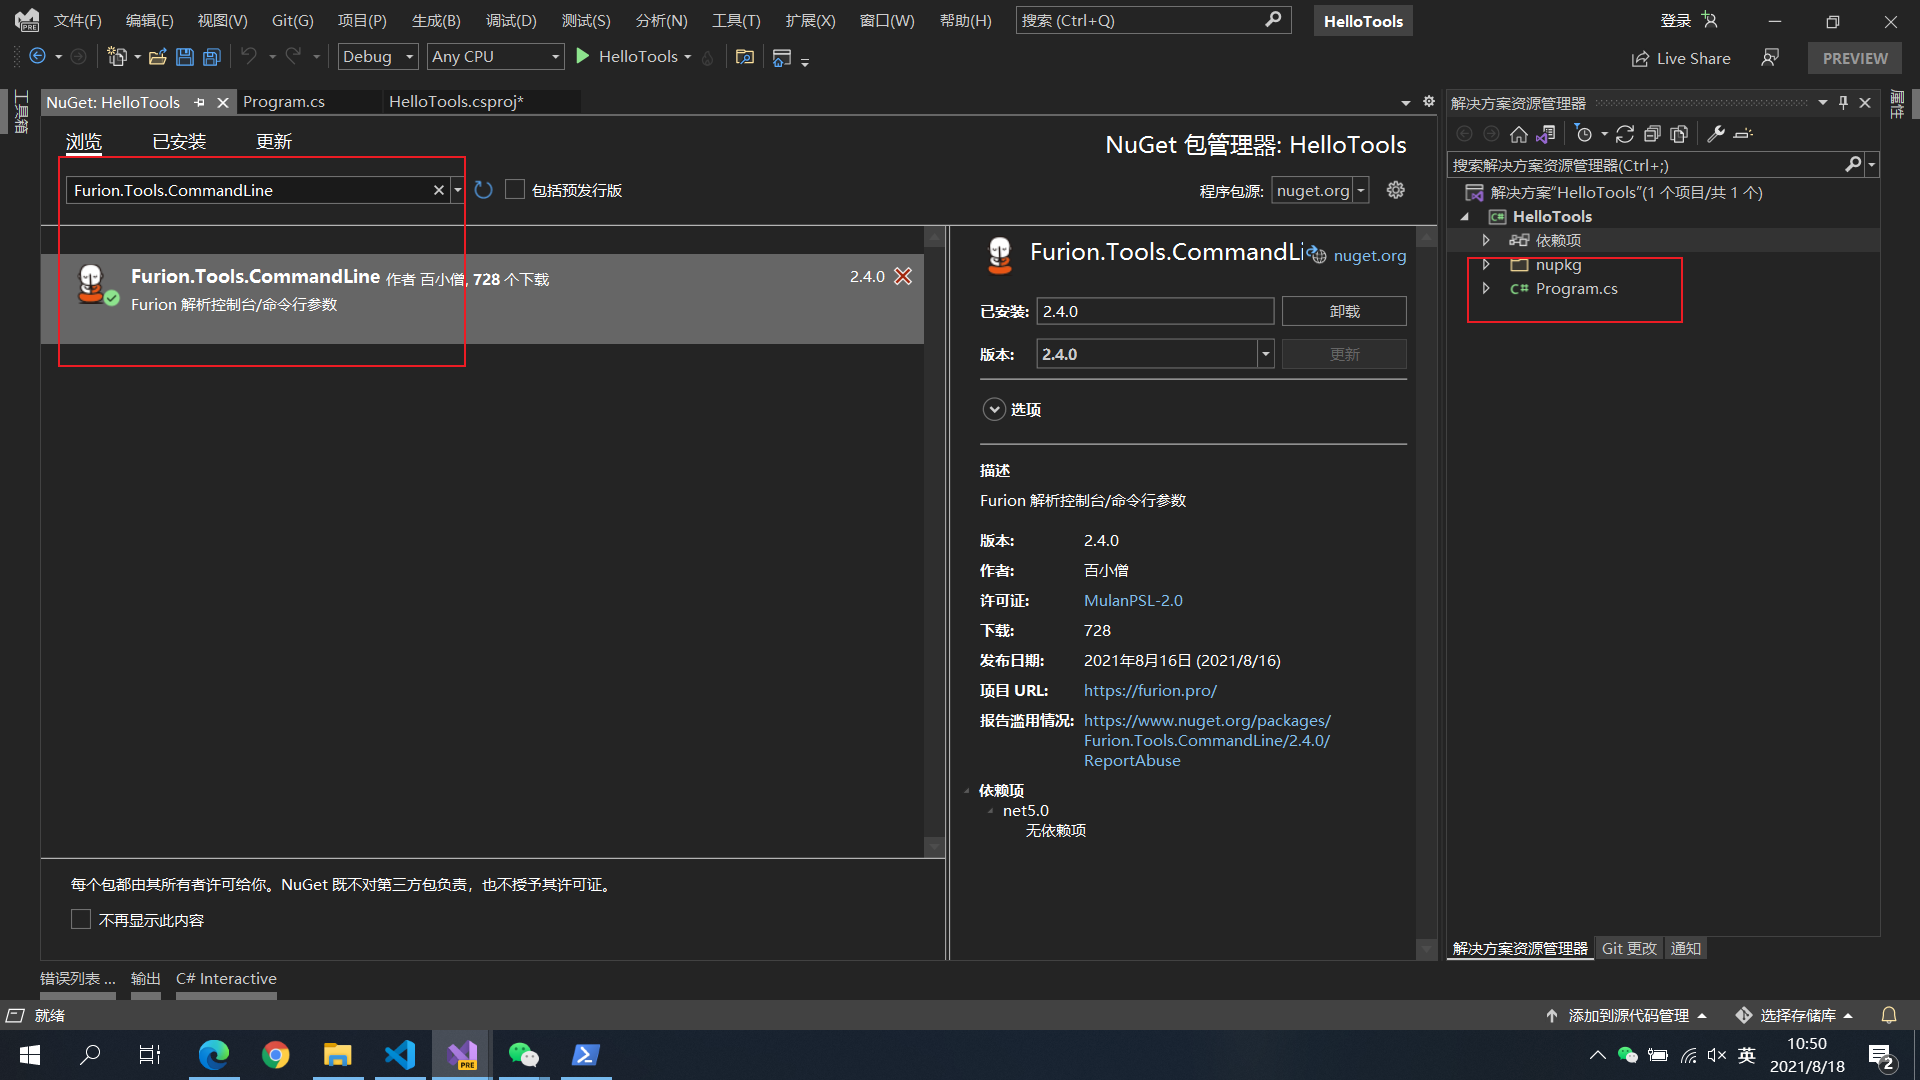Start debugging with the green HelloTools play button
1920x1080 pixels.
(x=583, y=57)
